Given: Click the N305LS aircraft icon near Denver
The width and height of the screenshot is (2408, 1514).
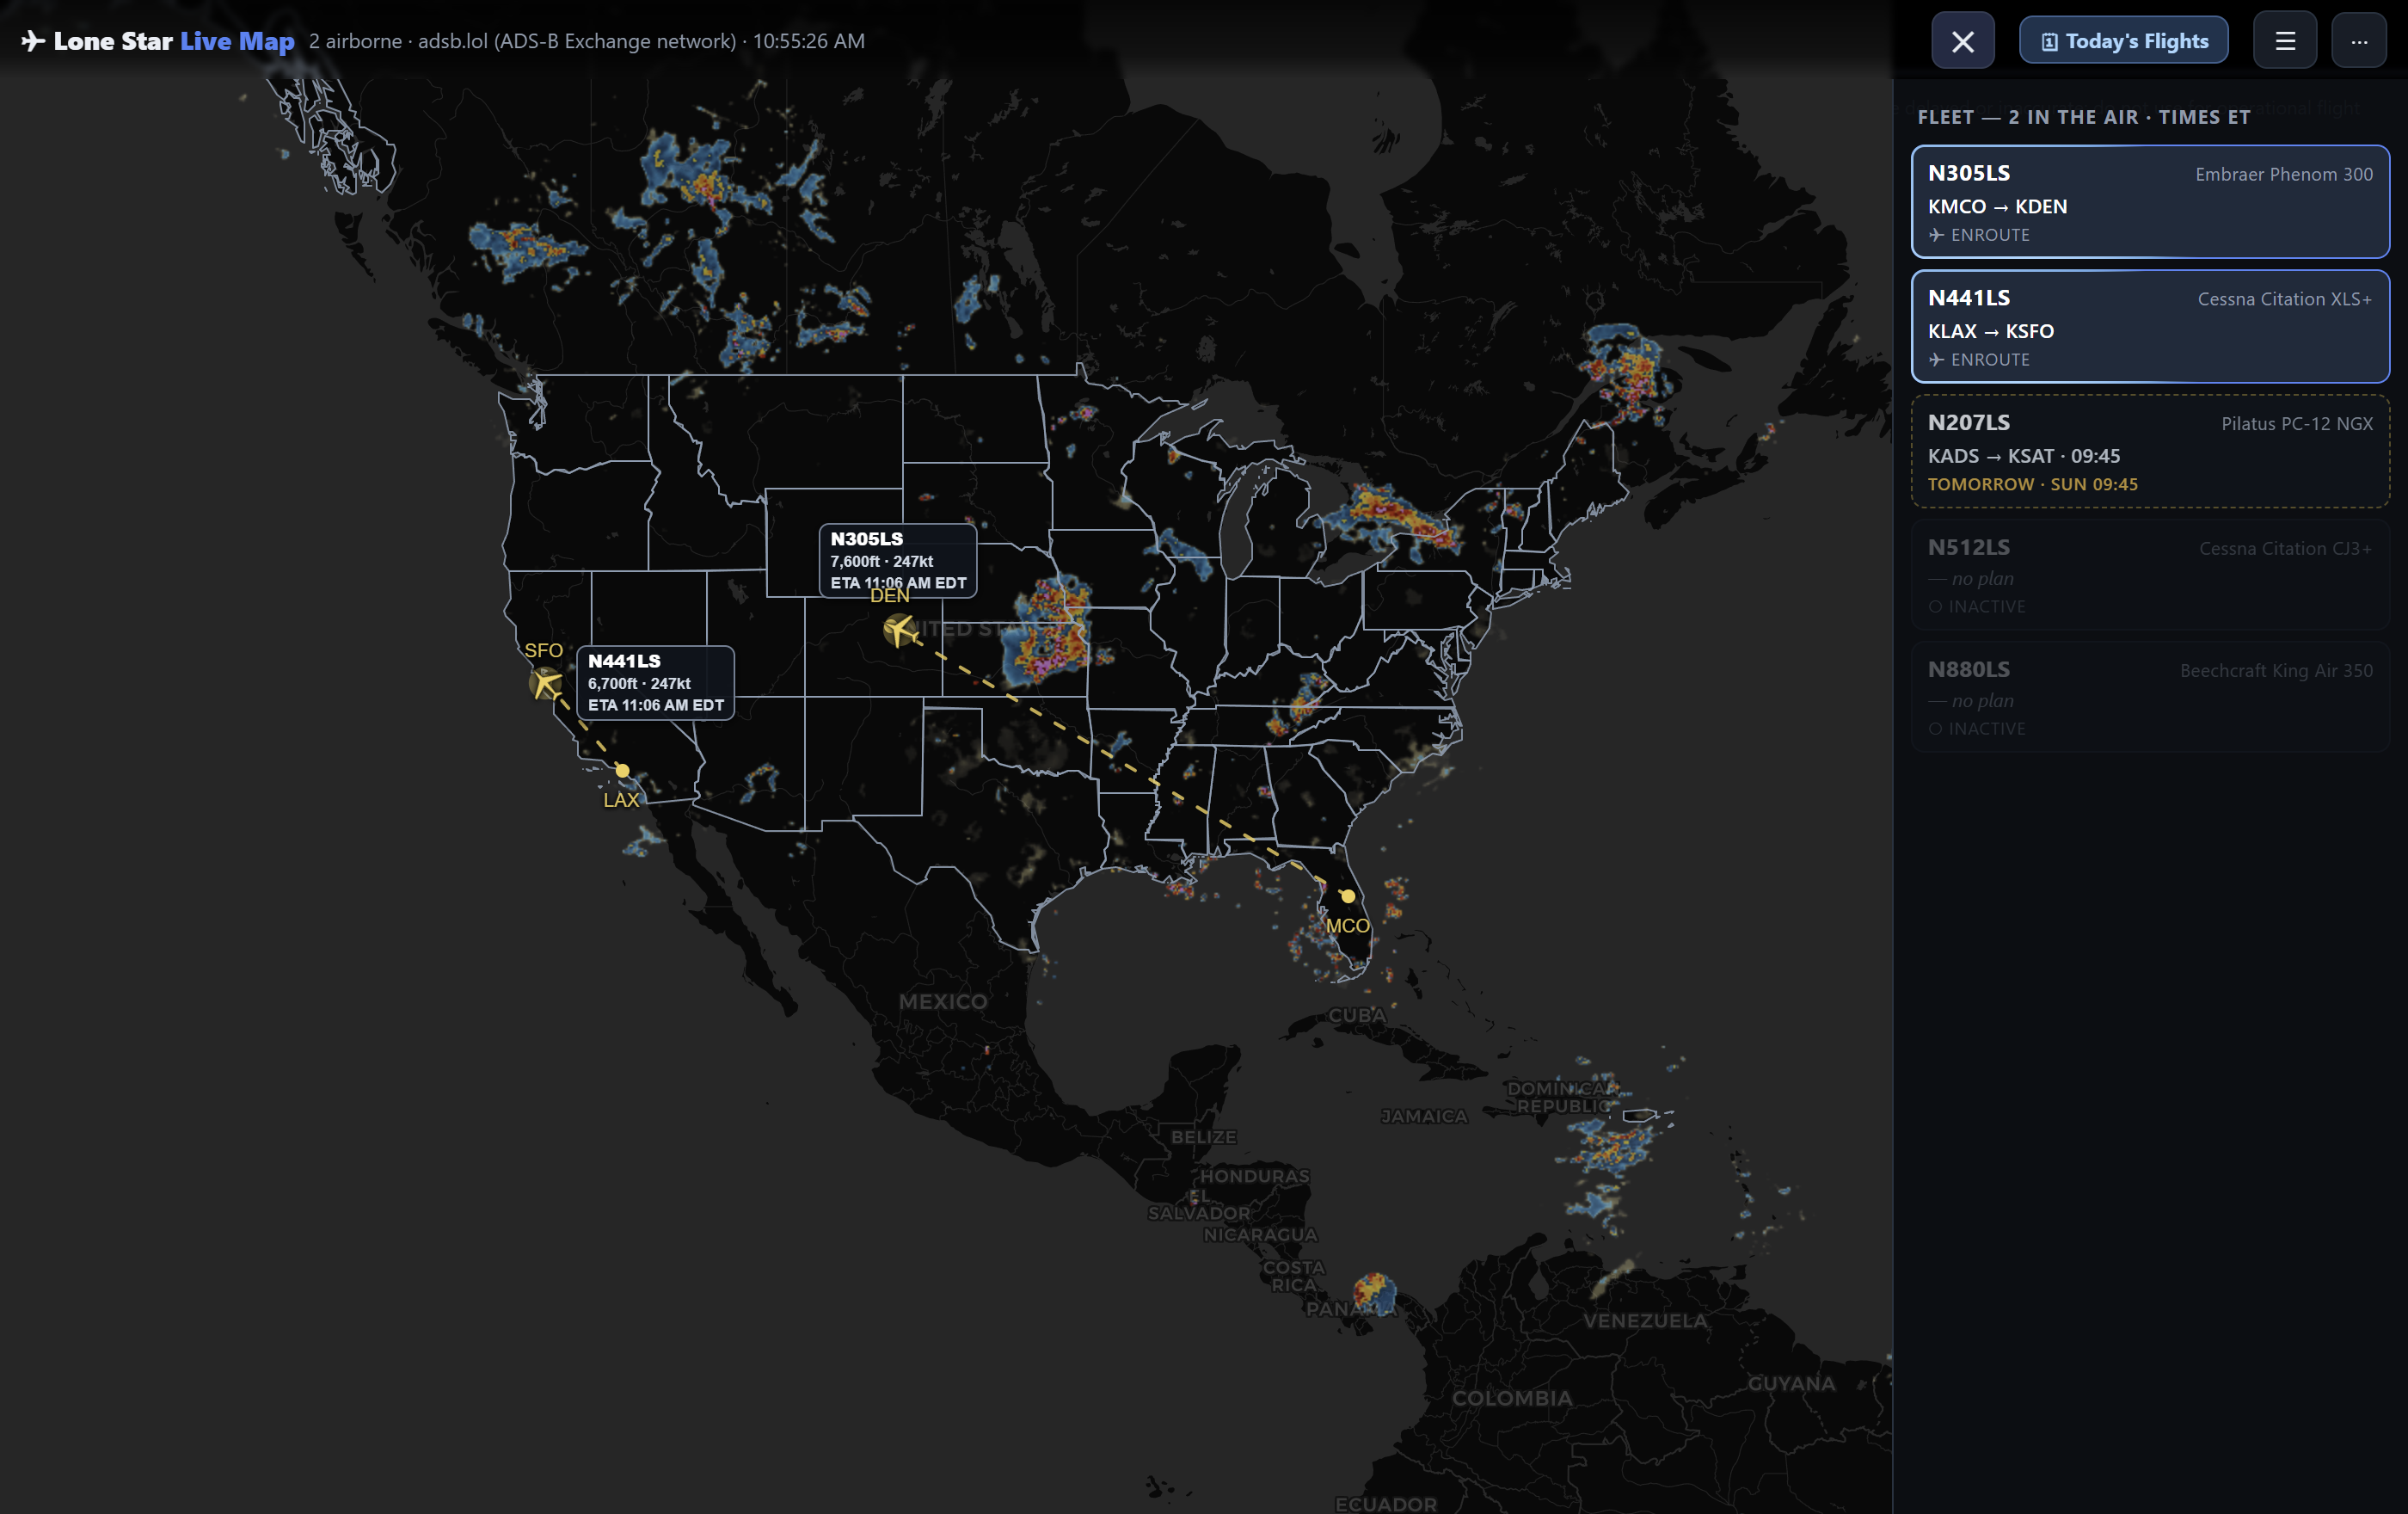Looking at the screenshot, I should pos(900,630).
